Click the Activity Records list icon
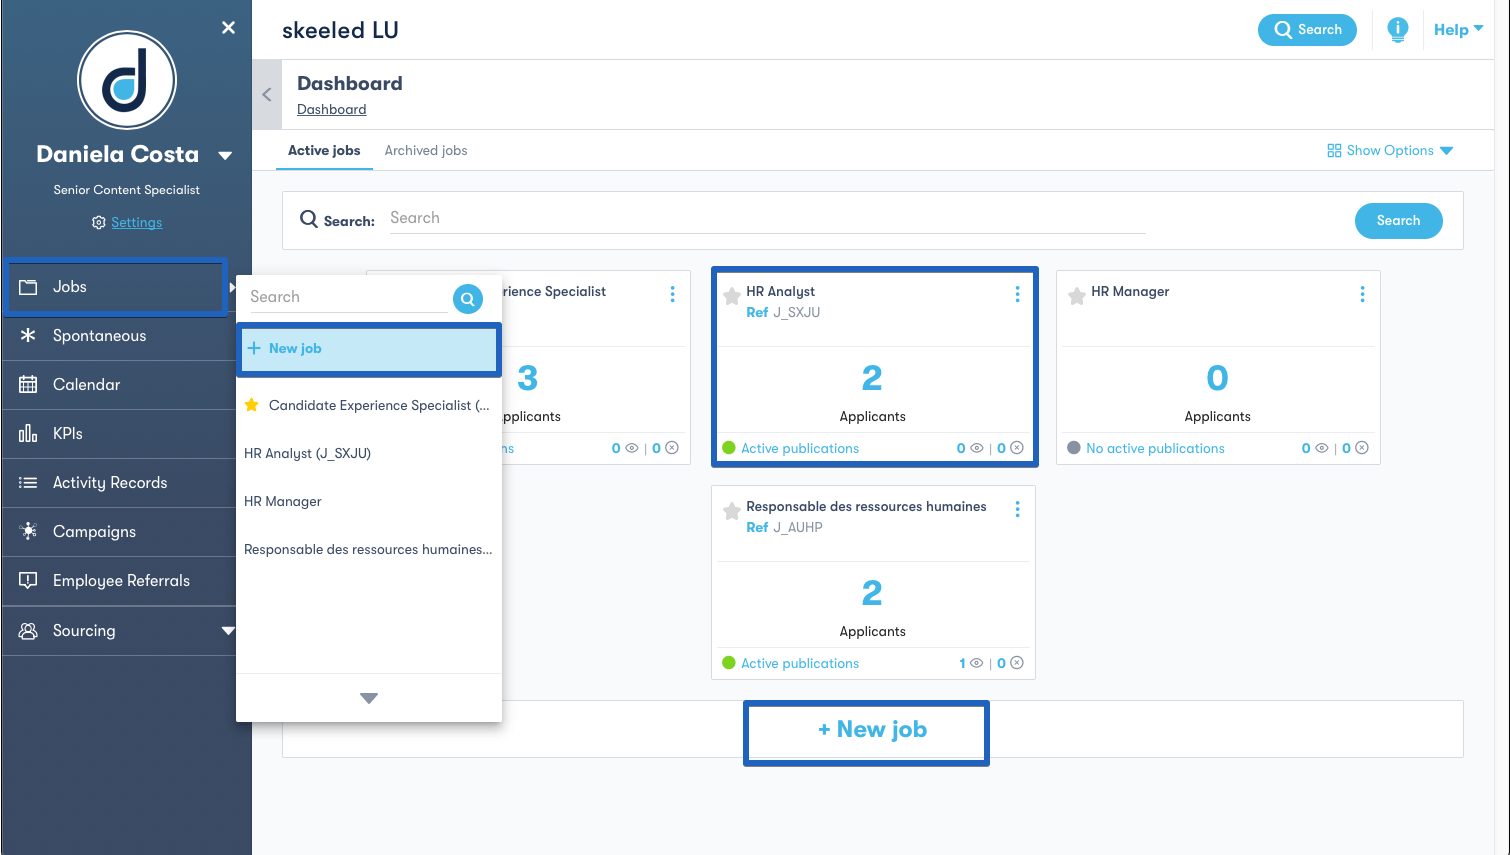1510x855 pixels. coord(28,483)
